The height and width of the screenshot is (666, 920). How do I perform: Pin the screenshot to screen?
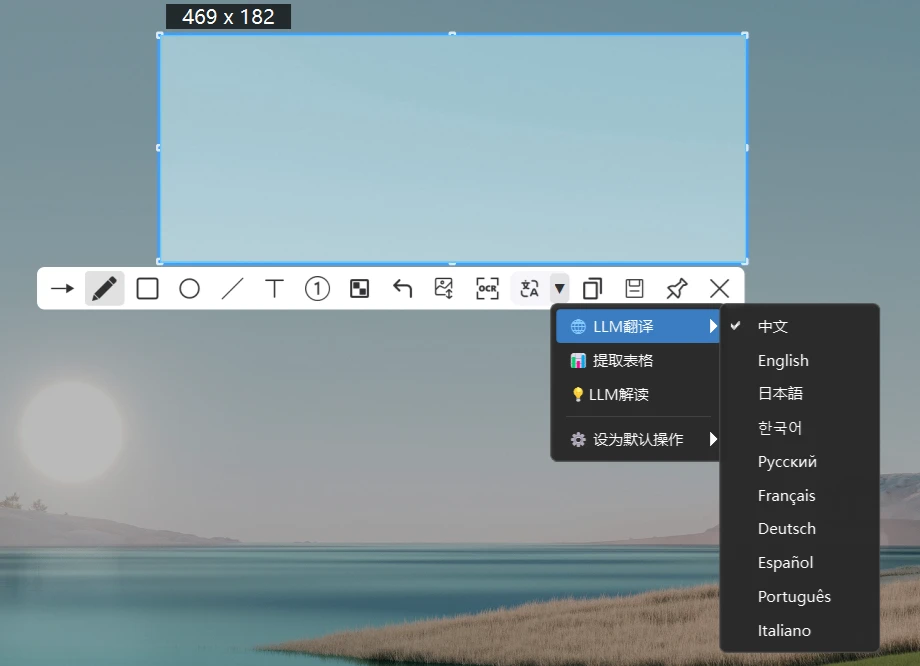click(676, 288)
